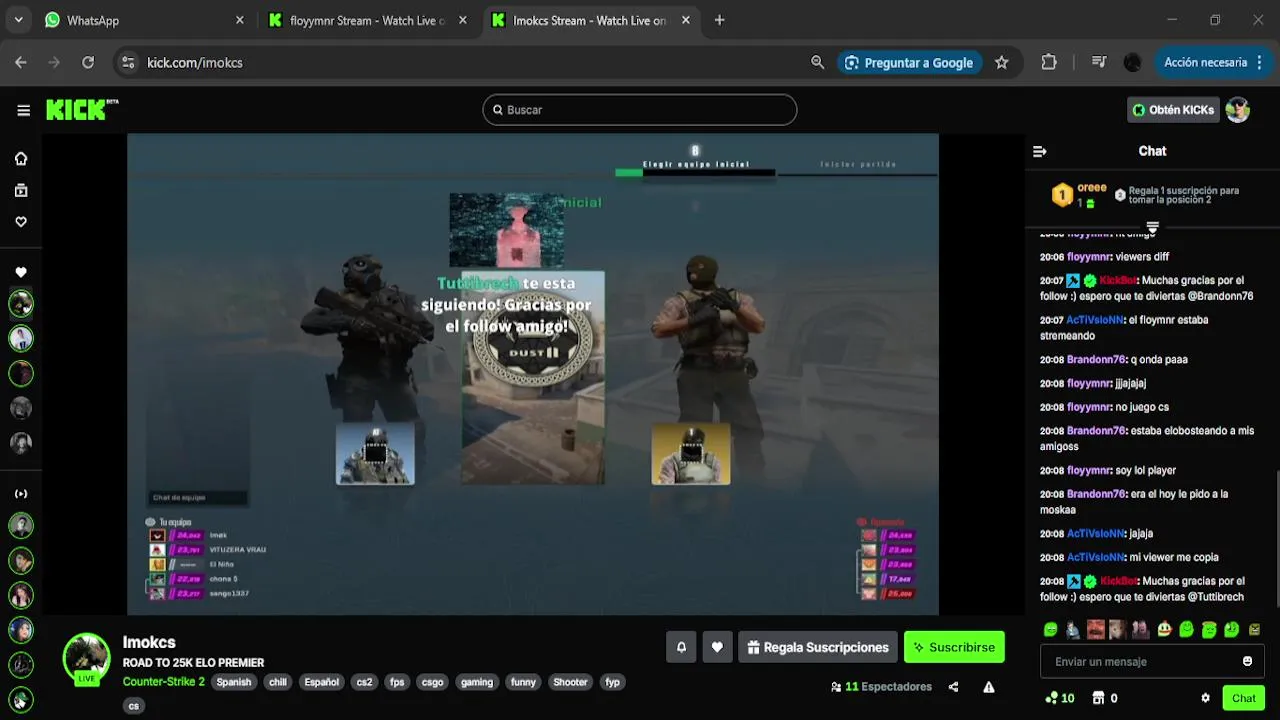1280x720 pixels.
Task: Open the tab search dropdown arrow
Action: coord(18,20)
